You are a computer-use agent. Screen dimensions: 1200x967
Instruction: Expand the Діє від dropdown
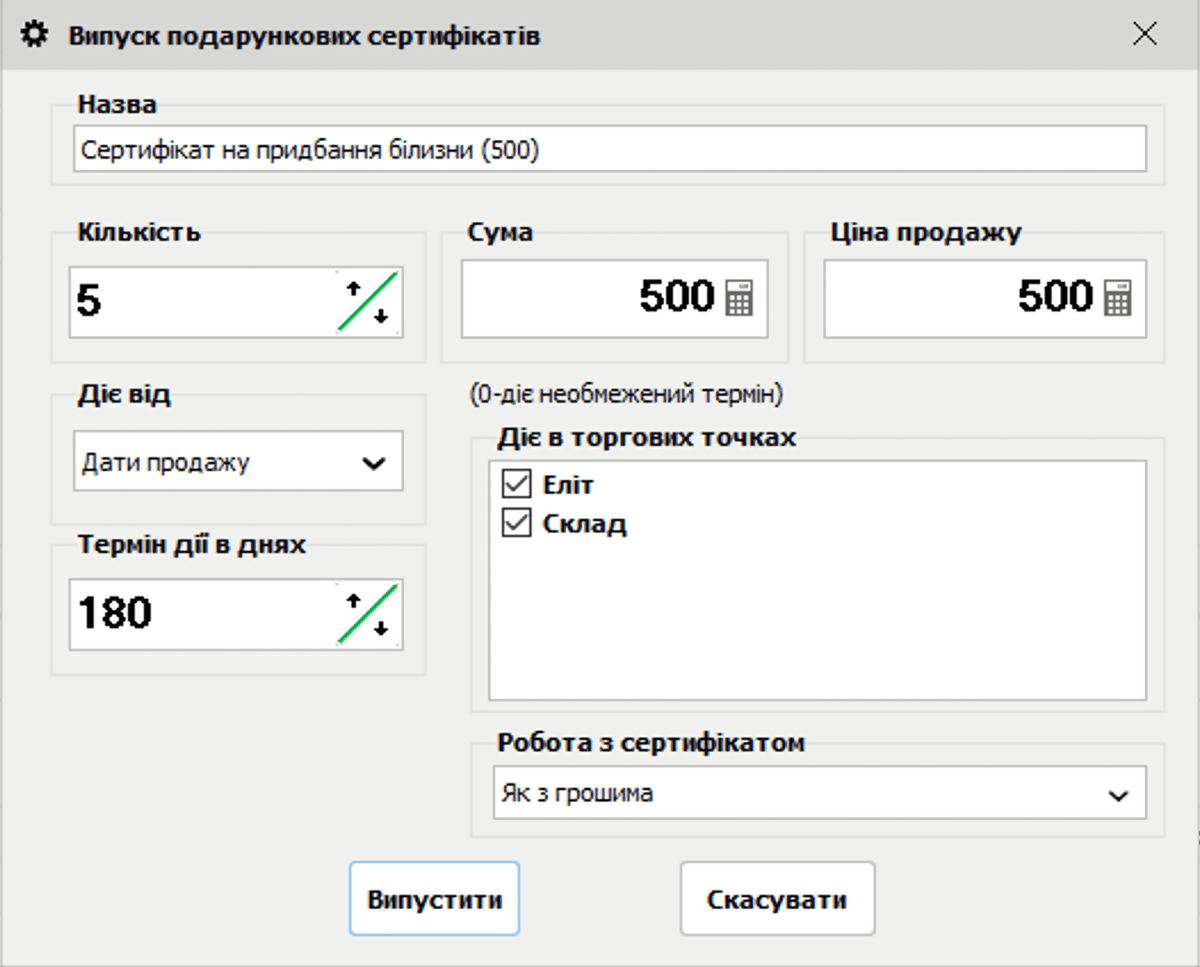click(373, 463)
